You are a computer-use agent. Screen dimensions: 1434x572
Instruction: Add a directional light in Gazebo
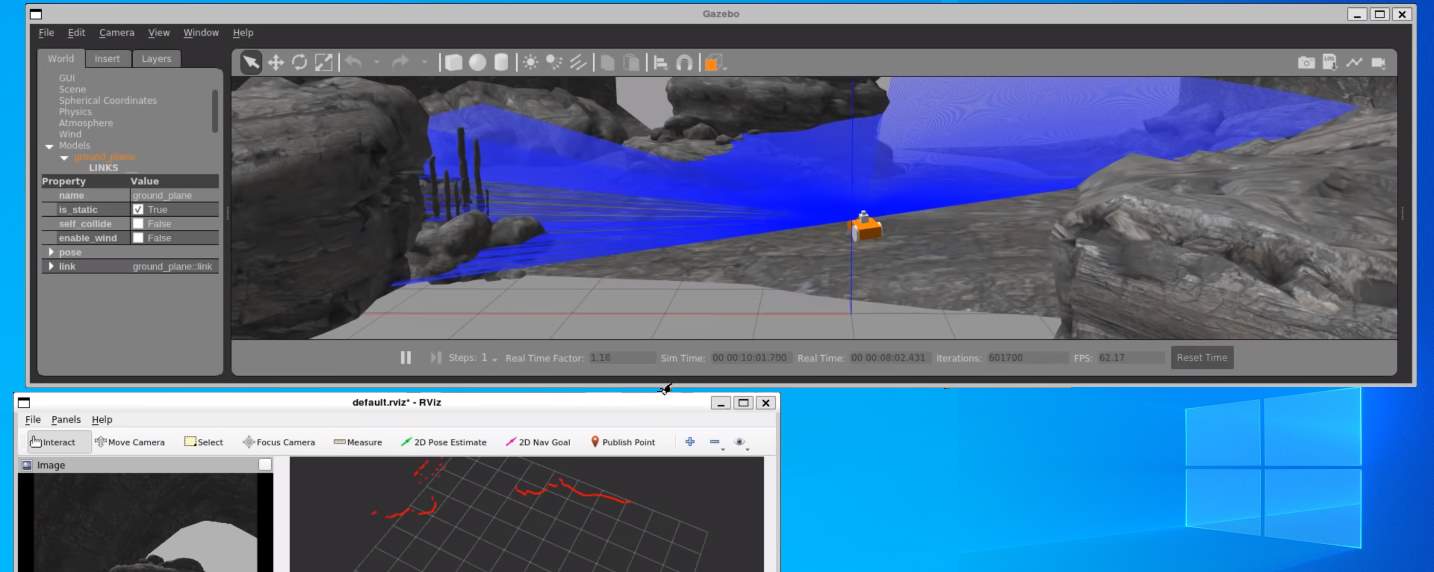[x=578, y=62]
